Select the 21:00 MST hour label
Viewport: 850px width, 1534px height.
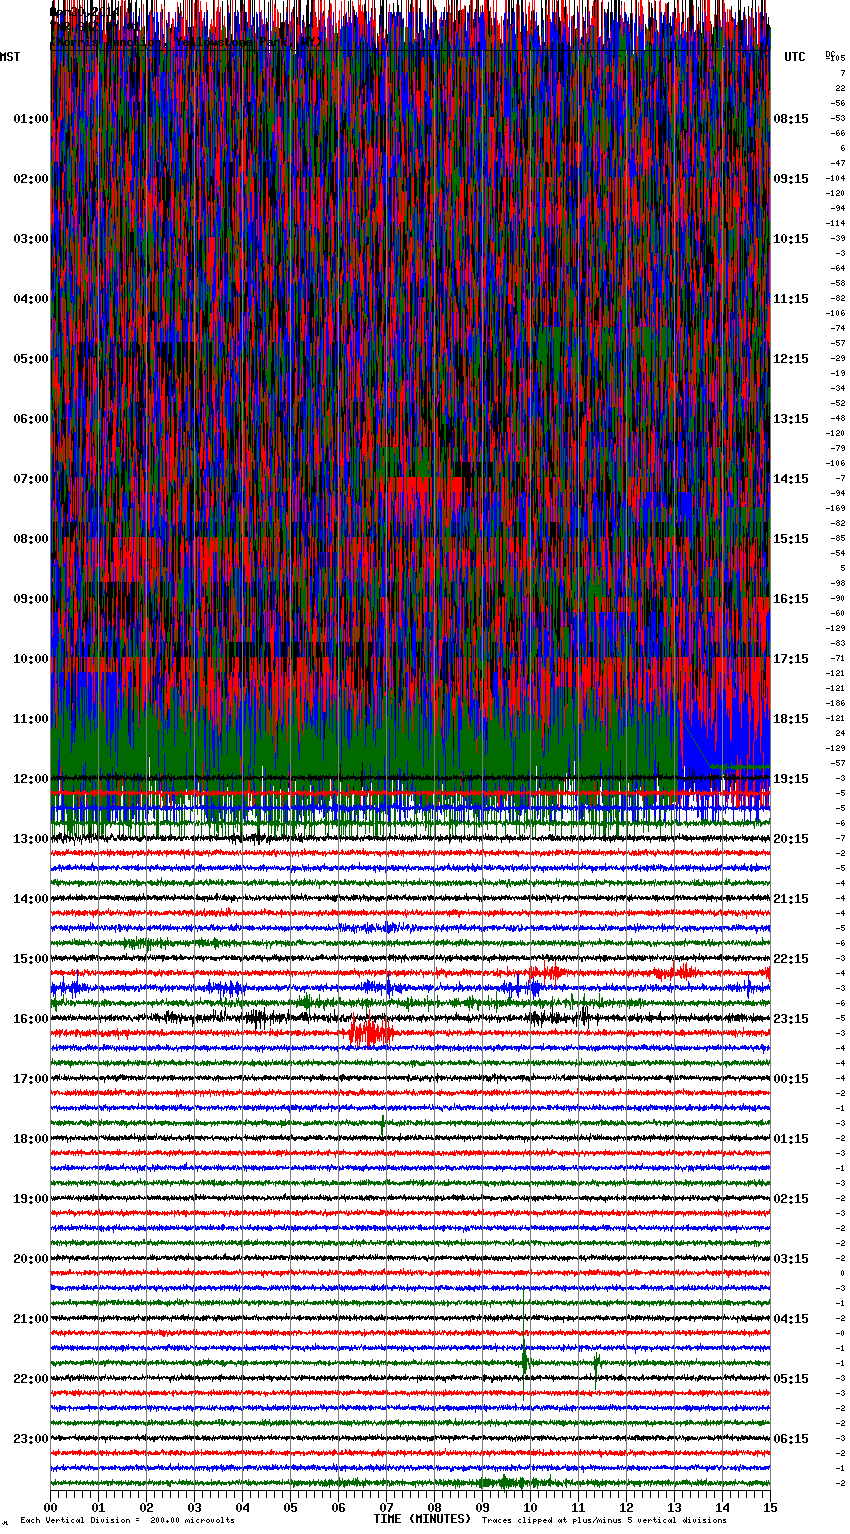(31, 1319)
